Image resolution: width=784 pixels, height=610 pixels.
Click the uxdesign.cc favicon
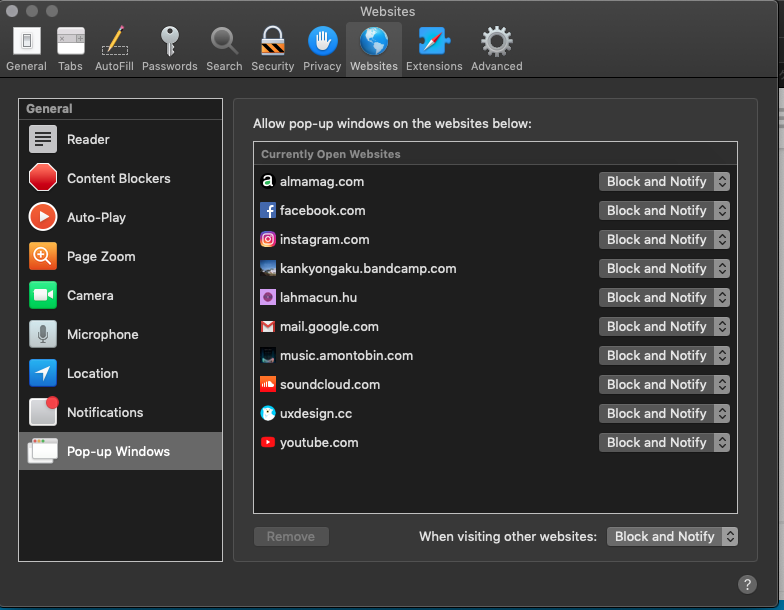[x=268, y=413]
